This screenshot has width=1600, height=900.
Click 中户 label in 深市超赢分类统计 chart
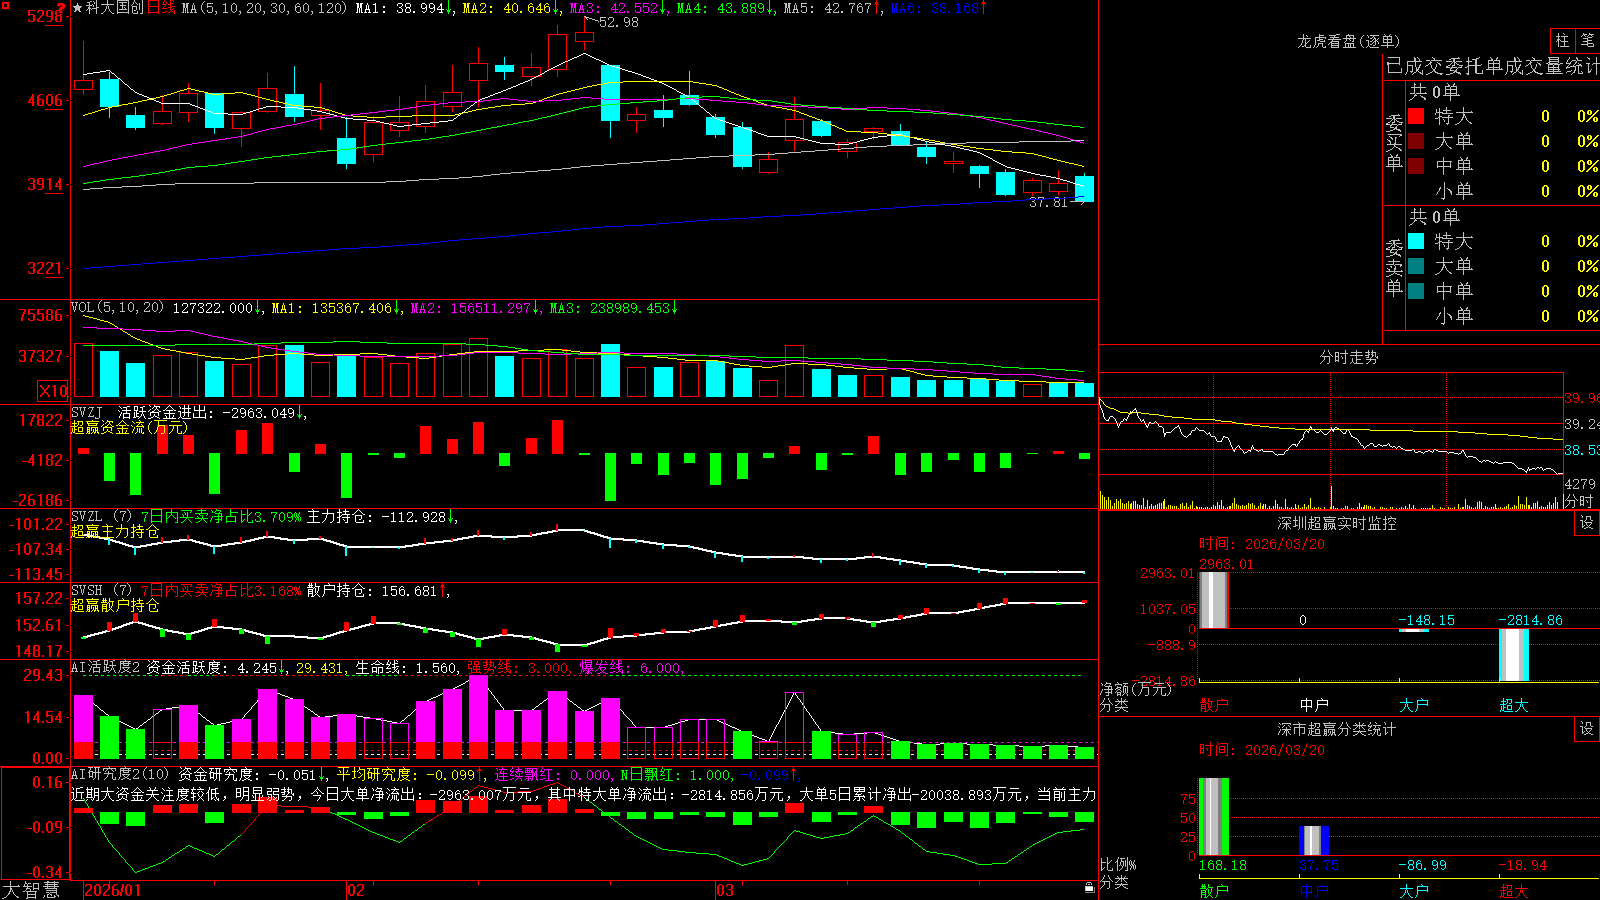coord(1314,891)
